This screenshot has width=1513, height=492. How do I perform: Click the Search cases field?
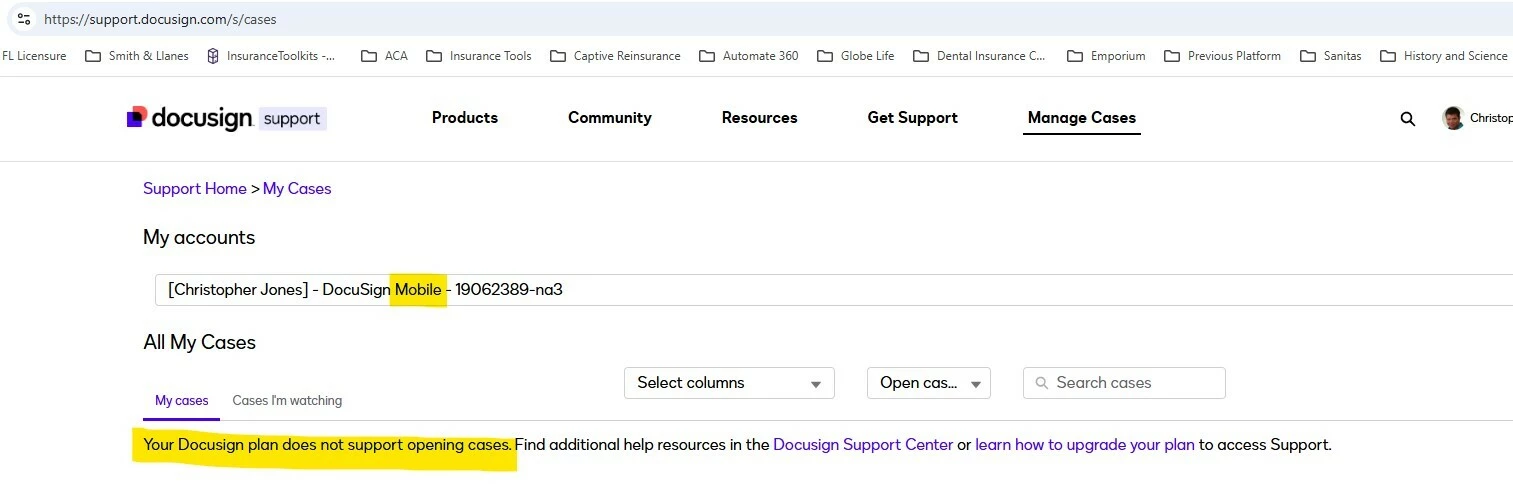coord(1124,383)
